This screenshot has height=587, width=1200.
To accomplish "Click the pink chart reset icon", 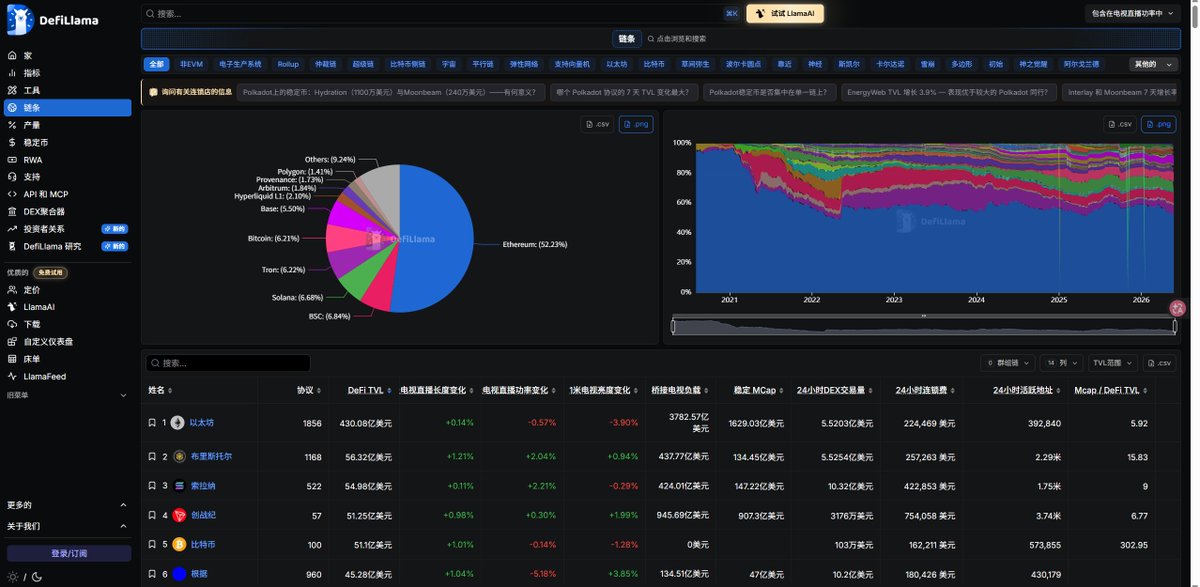I will pyautogui.click(x=1178, y=307).
